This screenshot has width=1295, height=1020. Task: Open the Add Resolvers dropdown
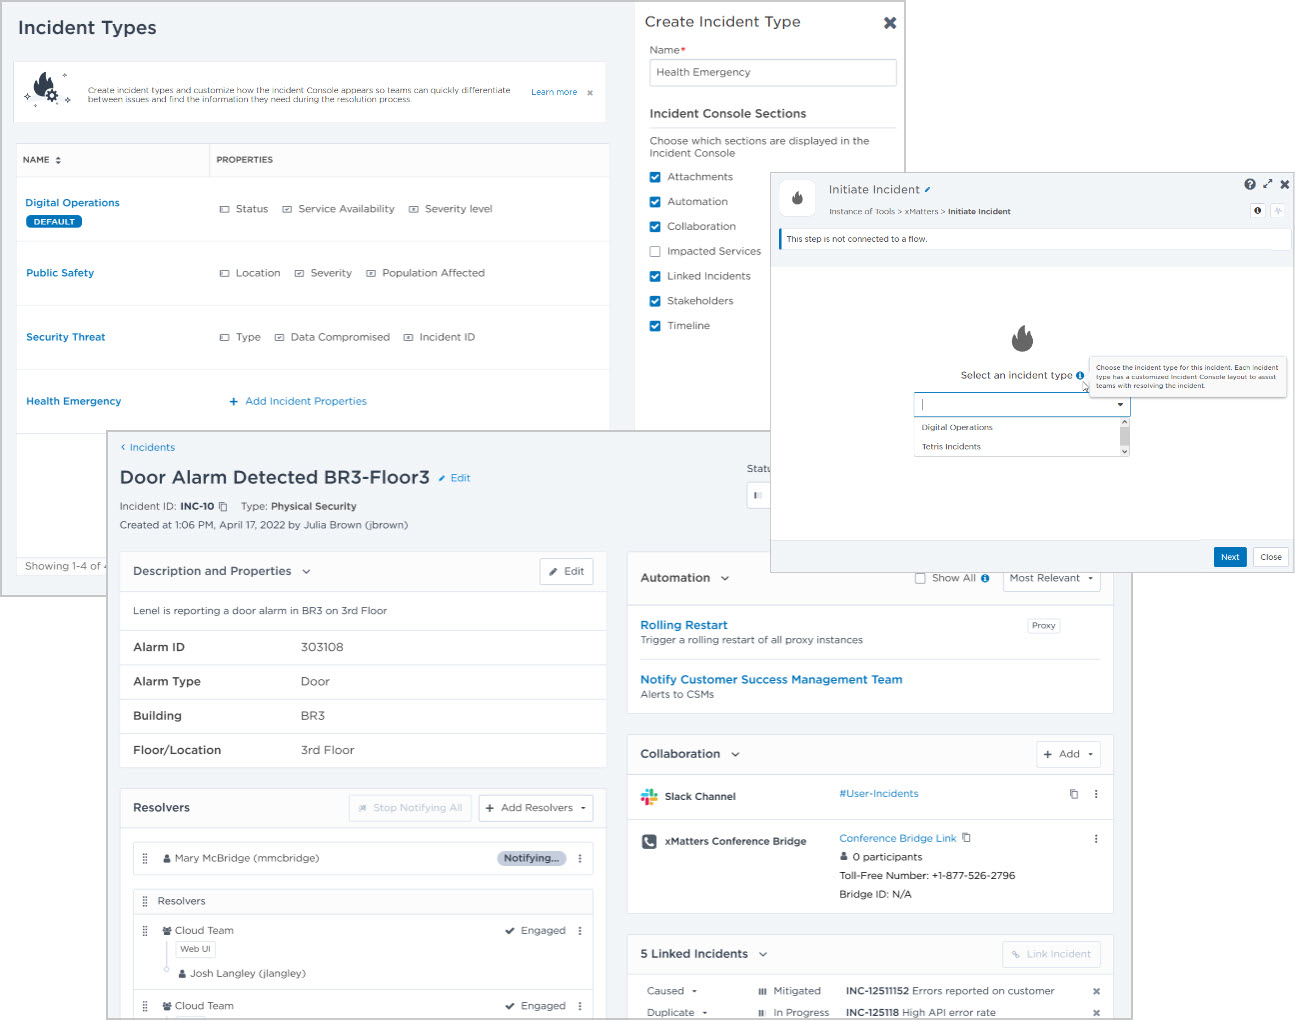click(536, 808)
